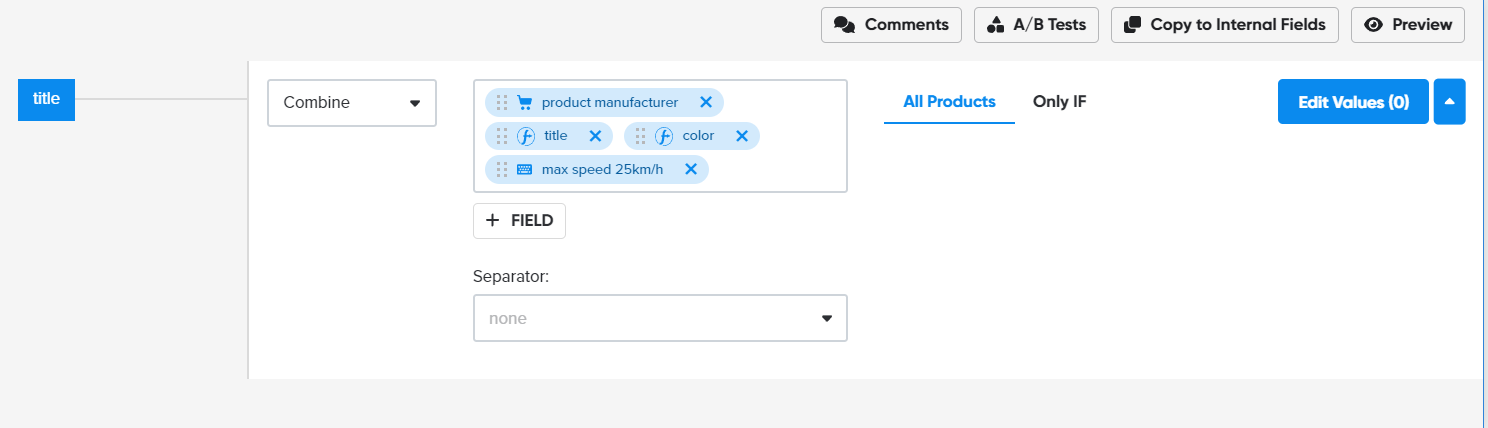Click the Edit Values (0) button
Image resolution: width=1488 pixels, height=428 pixels.
[1353, 102]
